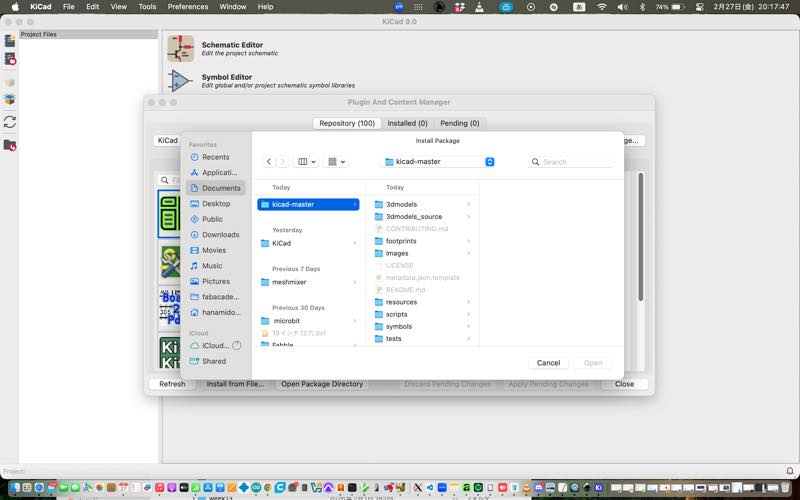Open the column view mode dropdown
800x500 pixels.
click(307, 162)
